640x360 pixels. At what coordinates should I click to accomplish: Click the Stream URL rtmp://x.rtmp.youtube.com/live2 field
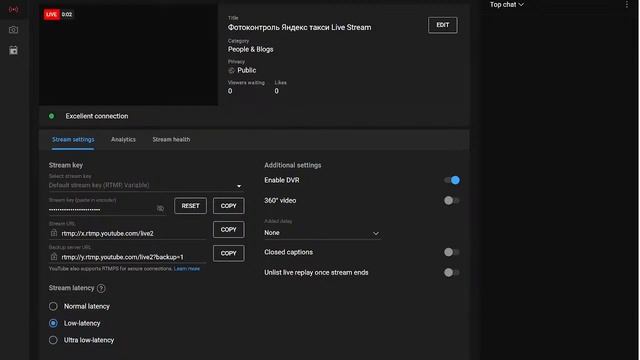point(128,233)
